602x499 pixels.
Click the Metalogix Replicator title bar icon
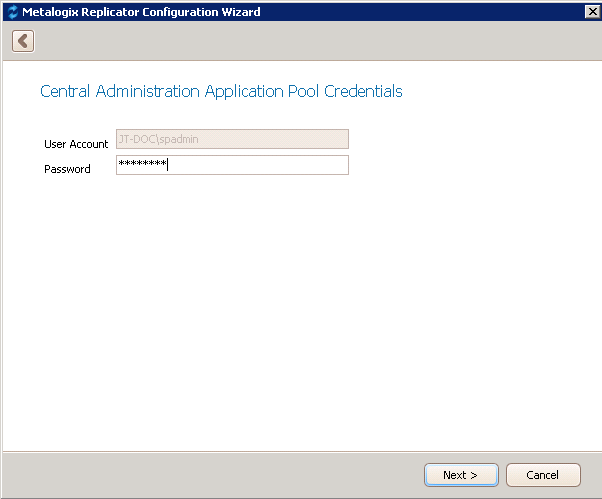tap(12, 12)
